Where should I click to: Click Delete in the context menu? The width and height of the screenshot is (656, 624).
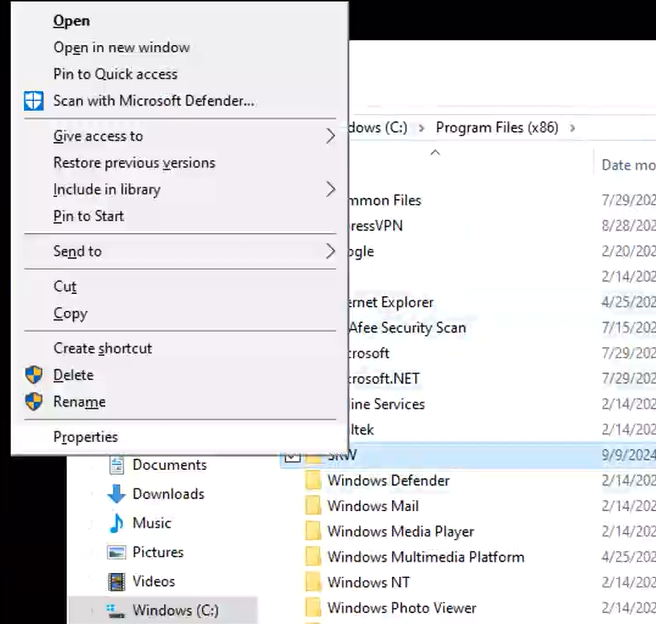click(x=73, y=375)
